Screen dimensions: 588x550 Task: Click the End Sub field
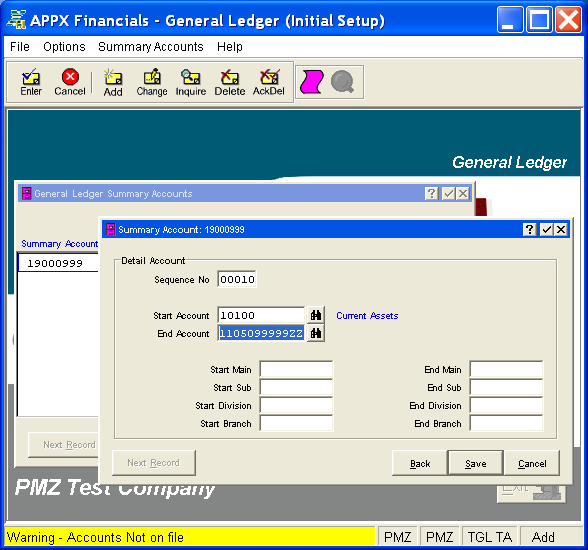click(506, 387)
